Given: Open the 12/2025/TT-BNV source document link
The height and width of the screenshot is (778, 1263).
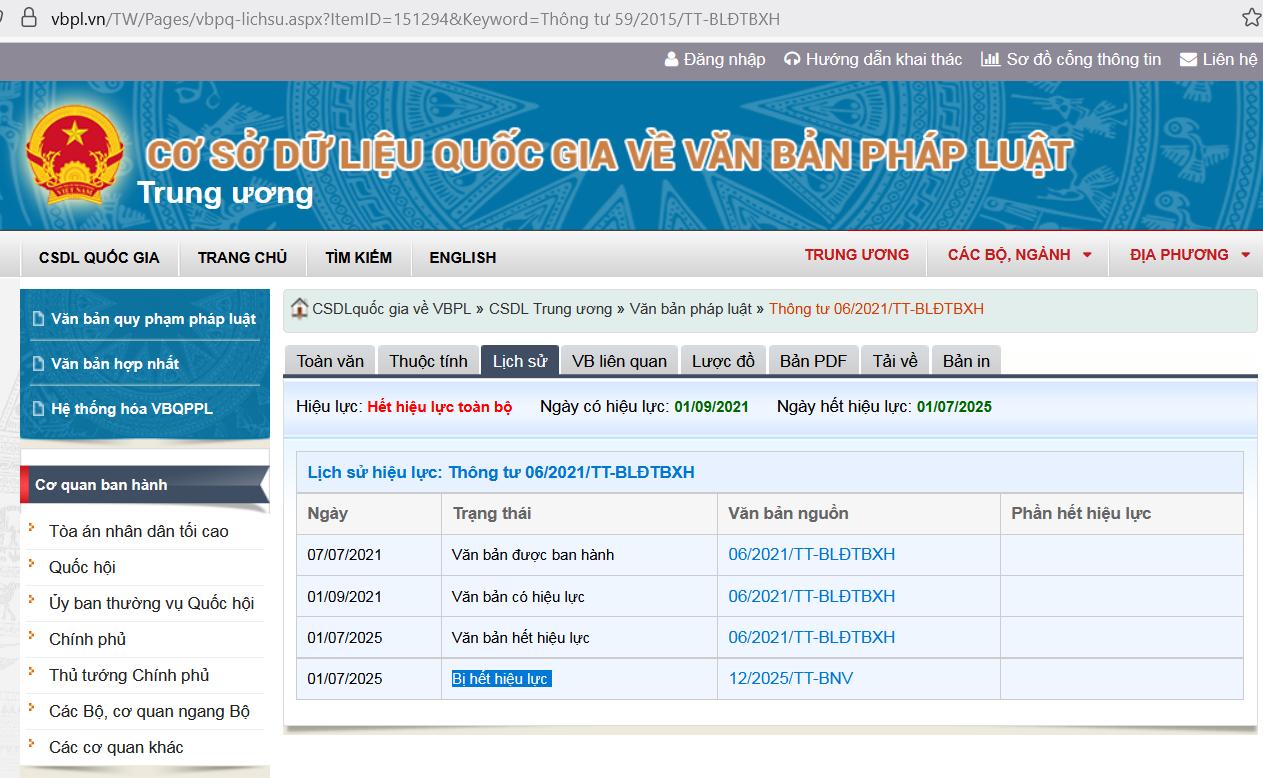Looking at the screenshot, I should click(790, 679).
